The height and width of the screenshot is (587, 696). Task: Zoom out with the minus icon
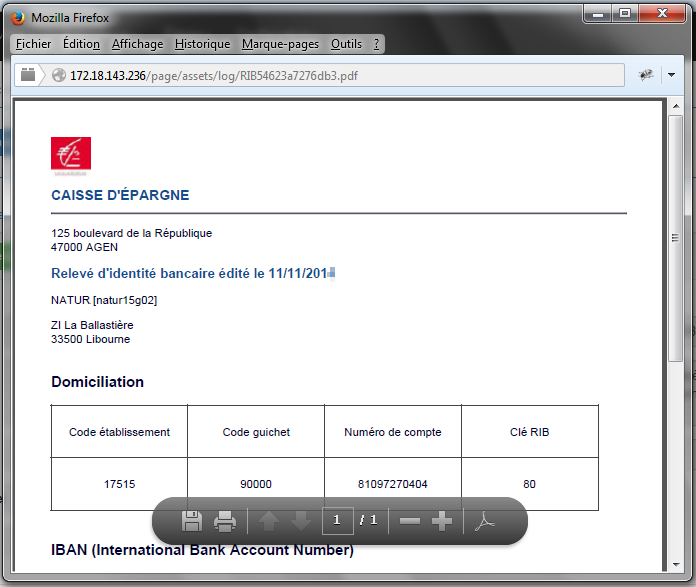pyautogui.click(x=410, y=521)
